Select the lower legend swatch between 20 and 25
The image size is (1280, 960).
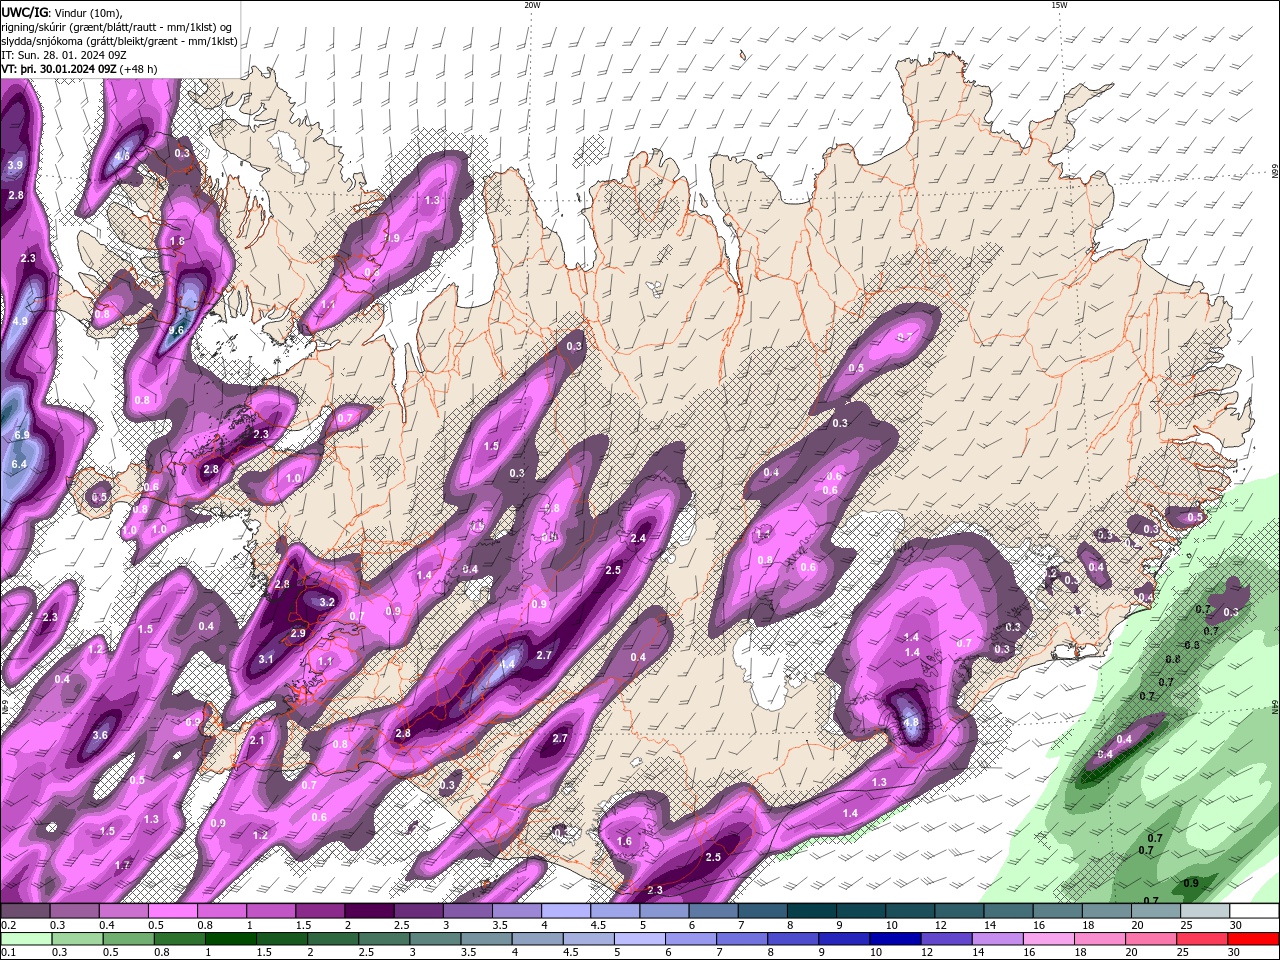coord(1149,939)
